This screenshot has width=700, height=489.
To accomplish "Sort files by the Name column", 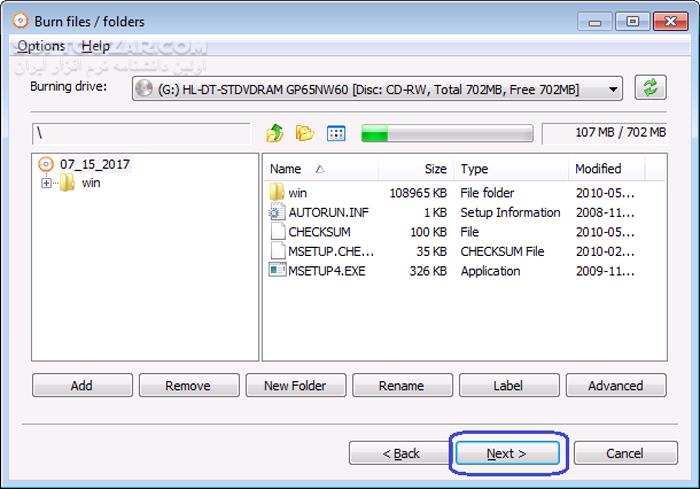I will point(321,169).
